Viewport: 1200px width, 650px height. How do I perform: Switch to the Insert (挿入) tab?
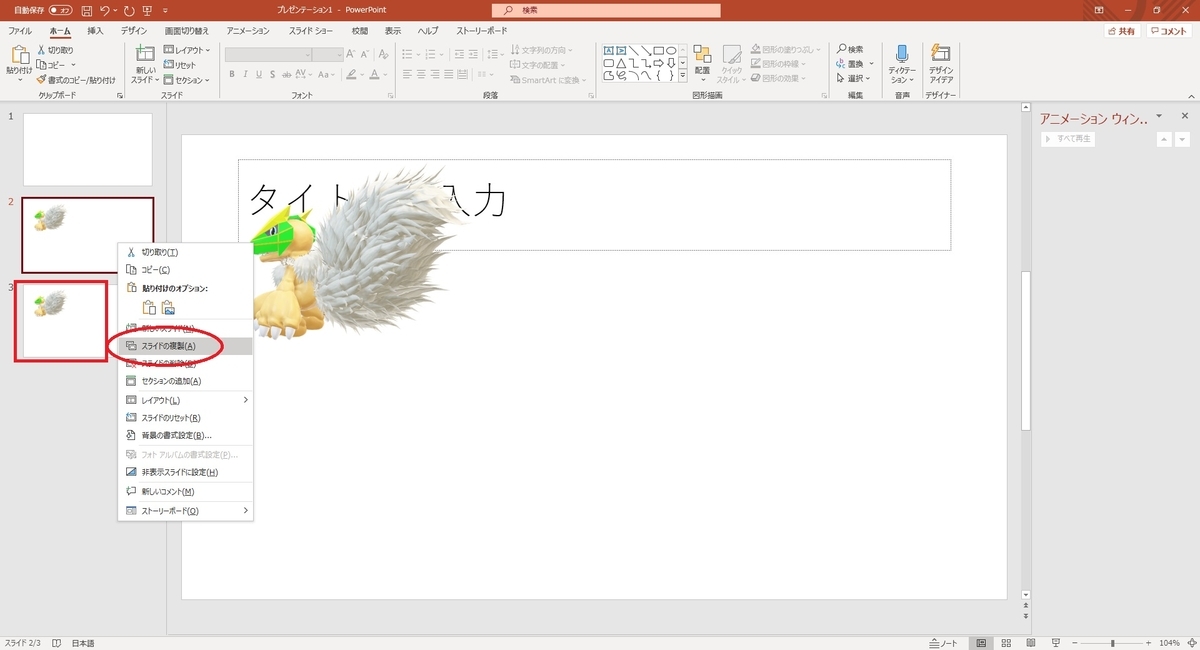pyautogui.click(x=95, y=31)
